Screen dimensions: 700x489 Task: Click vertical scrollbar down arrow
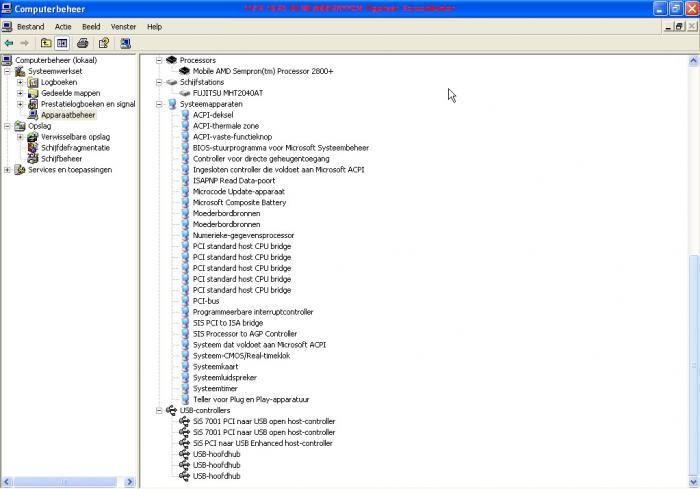[693, 482]
